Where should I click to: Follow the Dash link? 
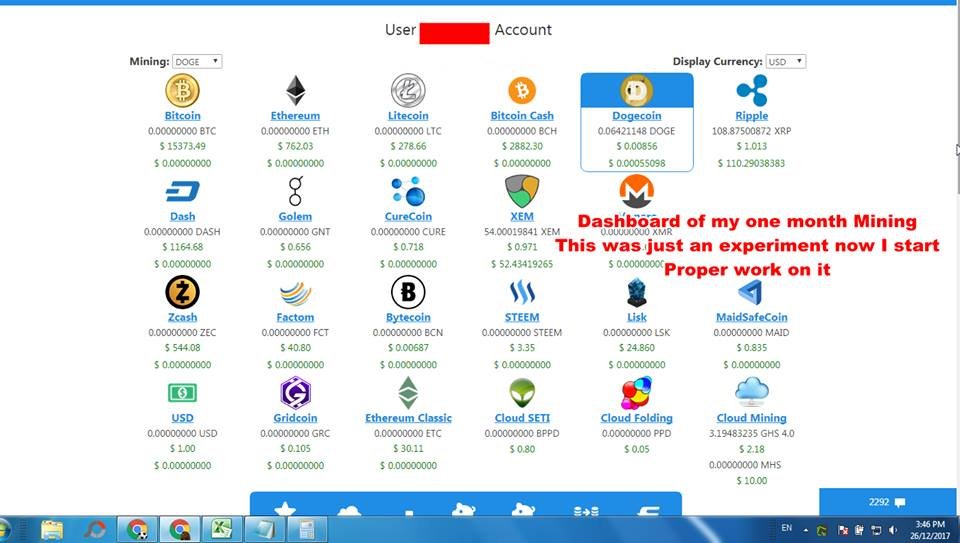pyautogui.click(x=182, y=217)
